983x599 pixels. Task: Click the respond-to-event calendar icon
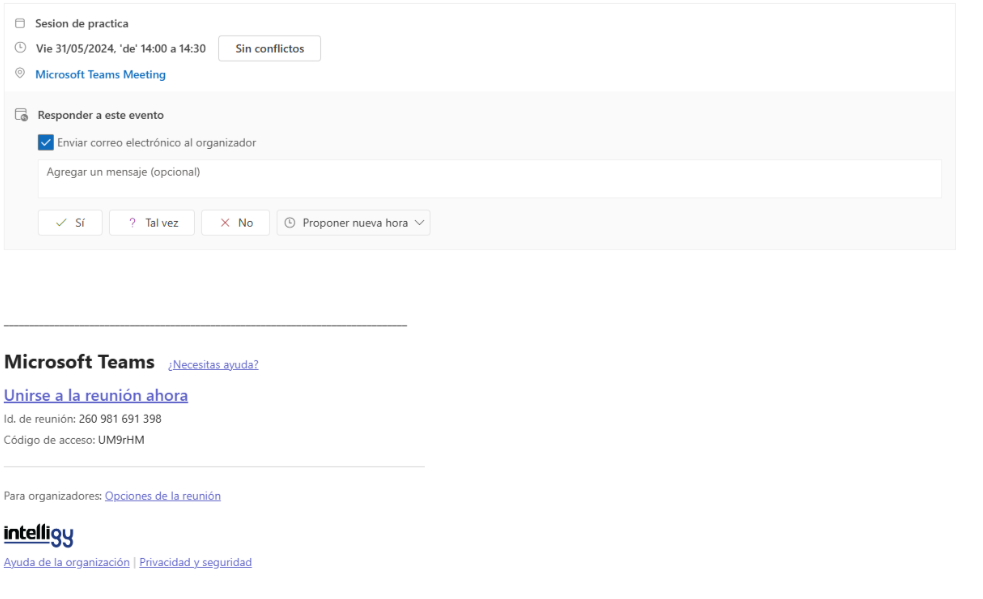(21, 115)
